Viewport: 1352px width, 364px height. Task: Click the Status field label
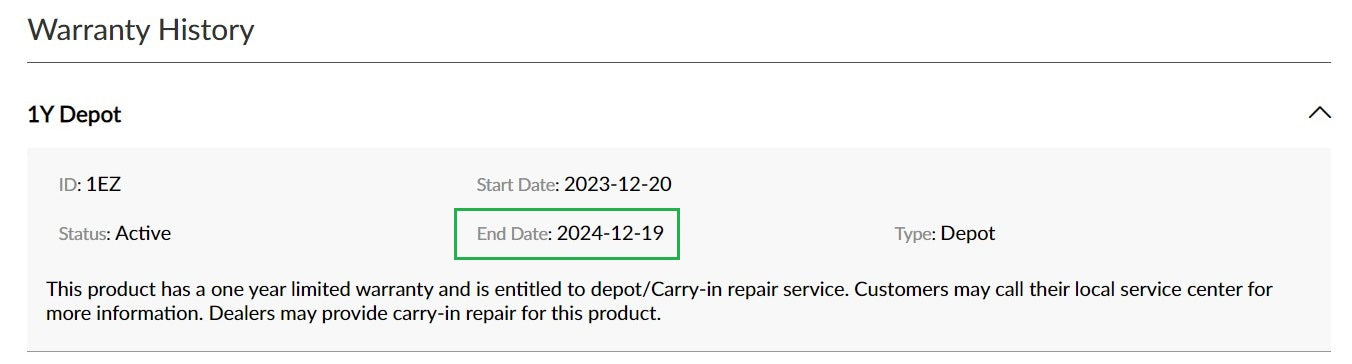84,233
